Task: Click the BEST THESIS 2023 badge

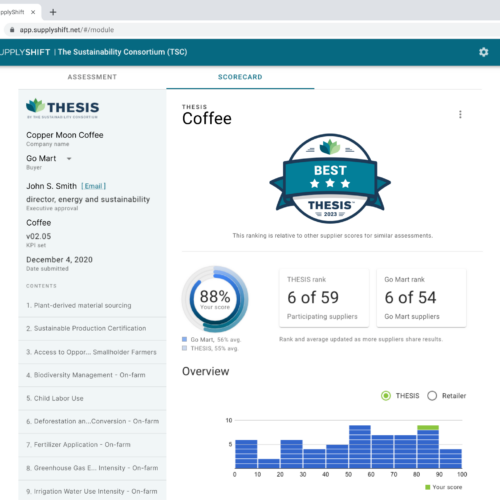Action: click(330, 179)
